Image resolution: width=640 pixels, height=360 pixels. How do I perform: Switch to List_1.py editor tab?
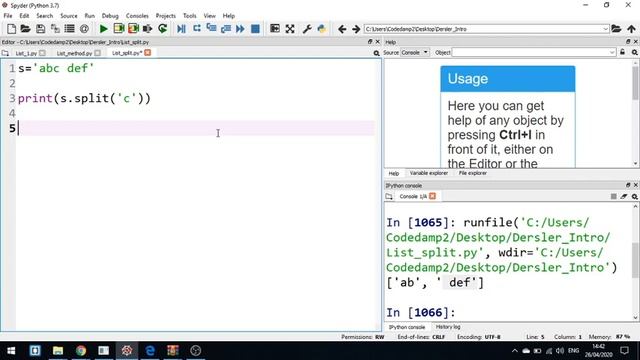pos(26,53)
